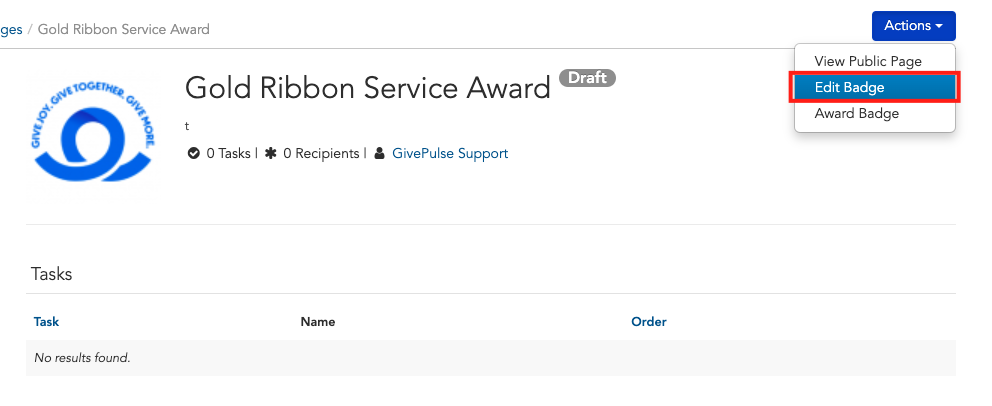Click the No results found row

491,358
